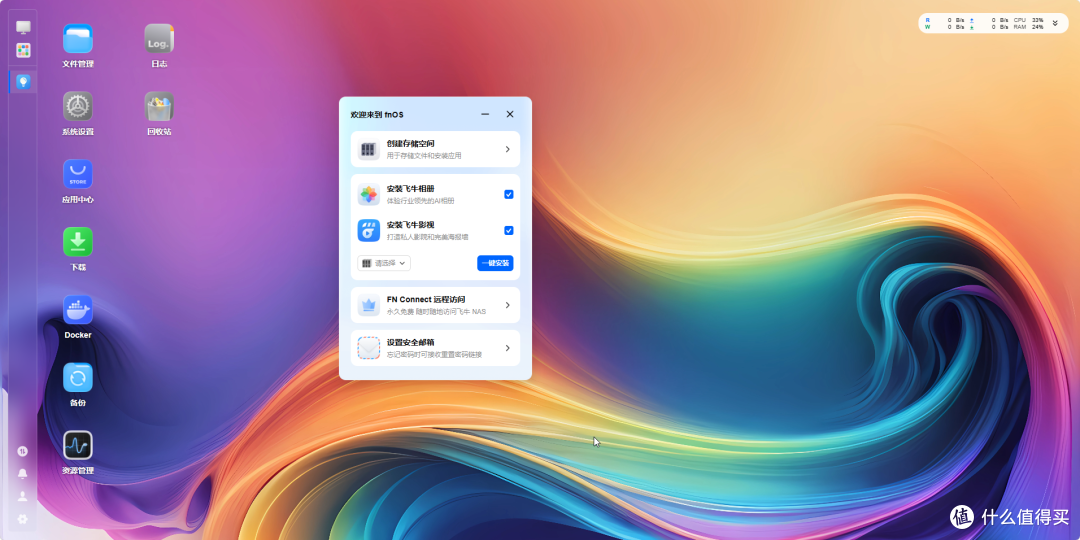
Task: Show desktop via sidebar monitor icon
Action: [23, 27]
